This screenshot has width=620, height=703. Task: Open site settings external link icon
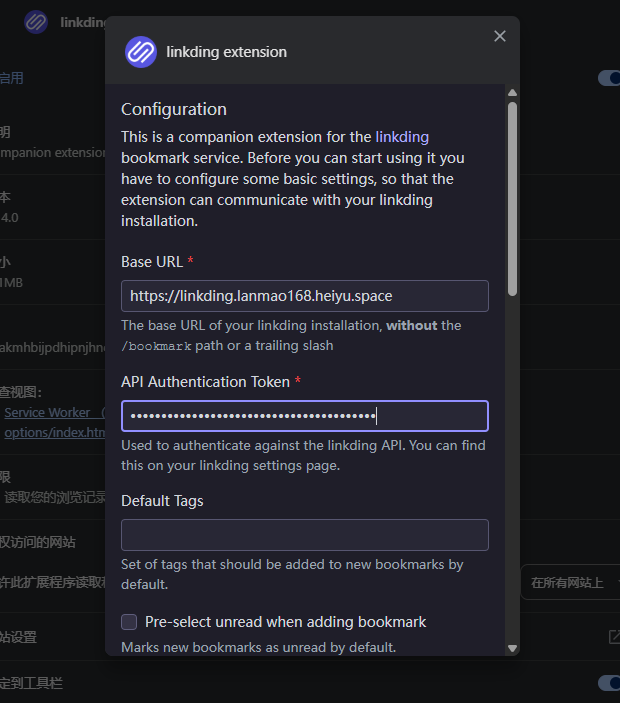pyautogui.click(x=615, y=637)
